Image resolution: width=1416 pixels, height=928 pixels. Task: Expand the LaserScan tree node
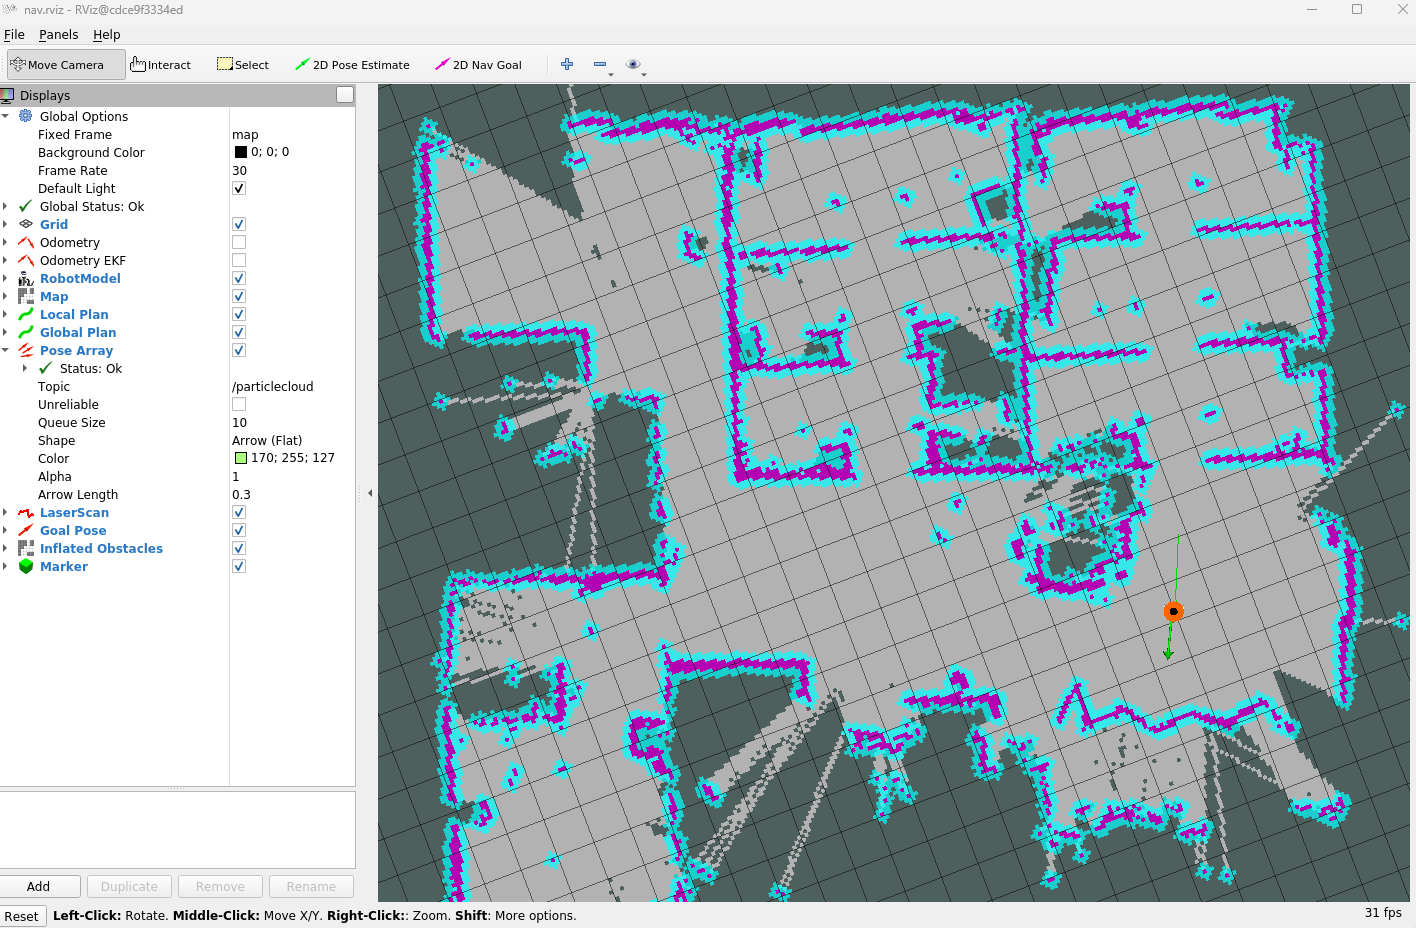5,512
